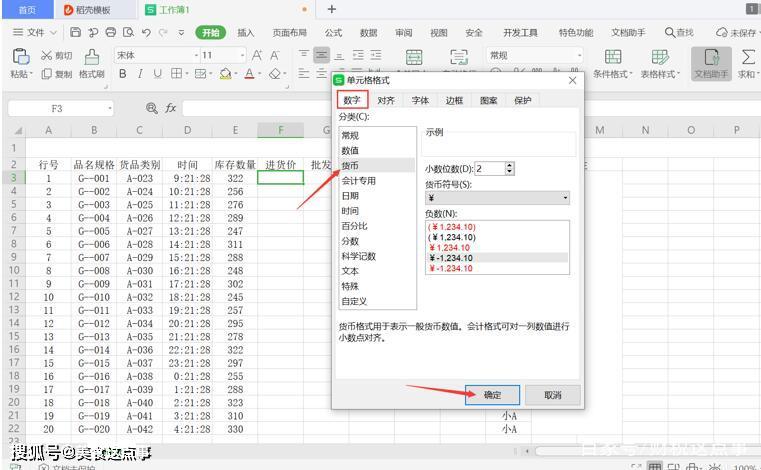Open the currency symbol ¥ dropdown

coord(565,198)
